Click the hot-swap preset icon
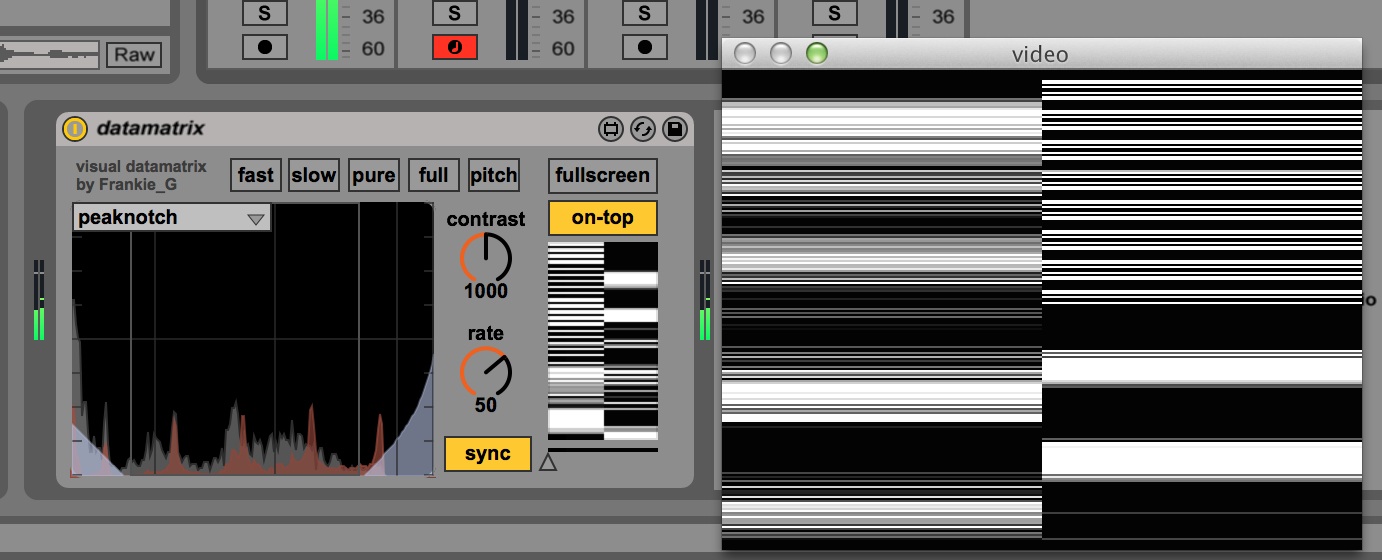 click(642, 129)
